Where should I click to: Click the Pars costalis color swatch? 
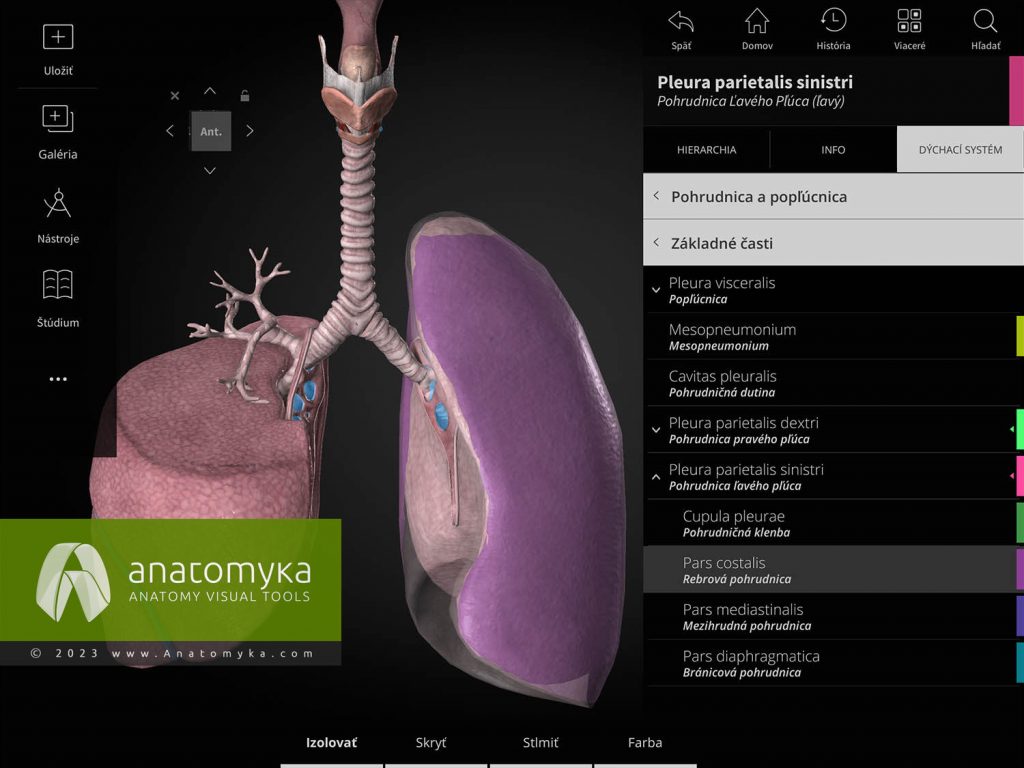1019,570
